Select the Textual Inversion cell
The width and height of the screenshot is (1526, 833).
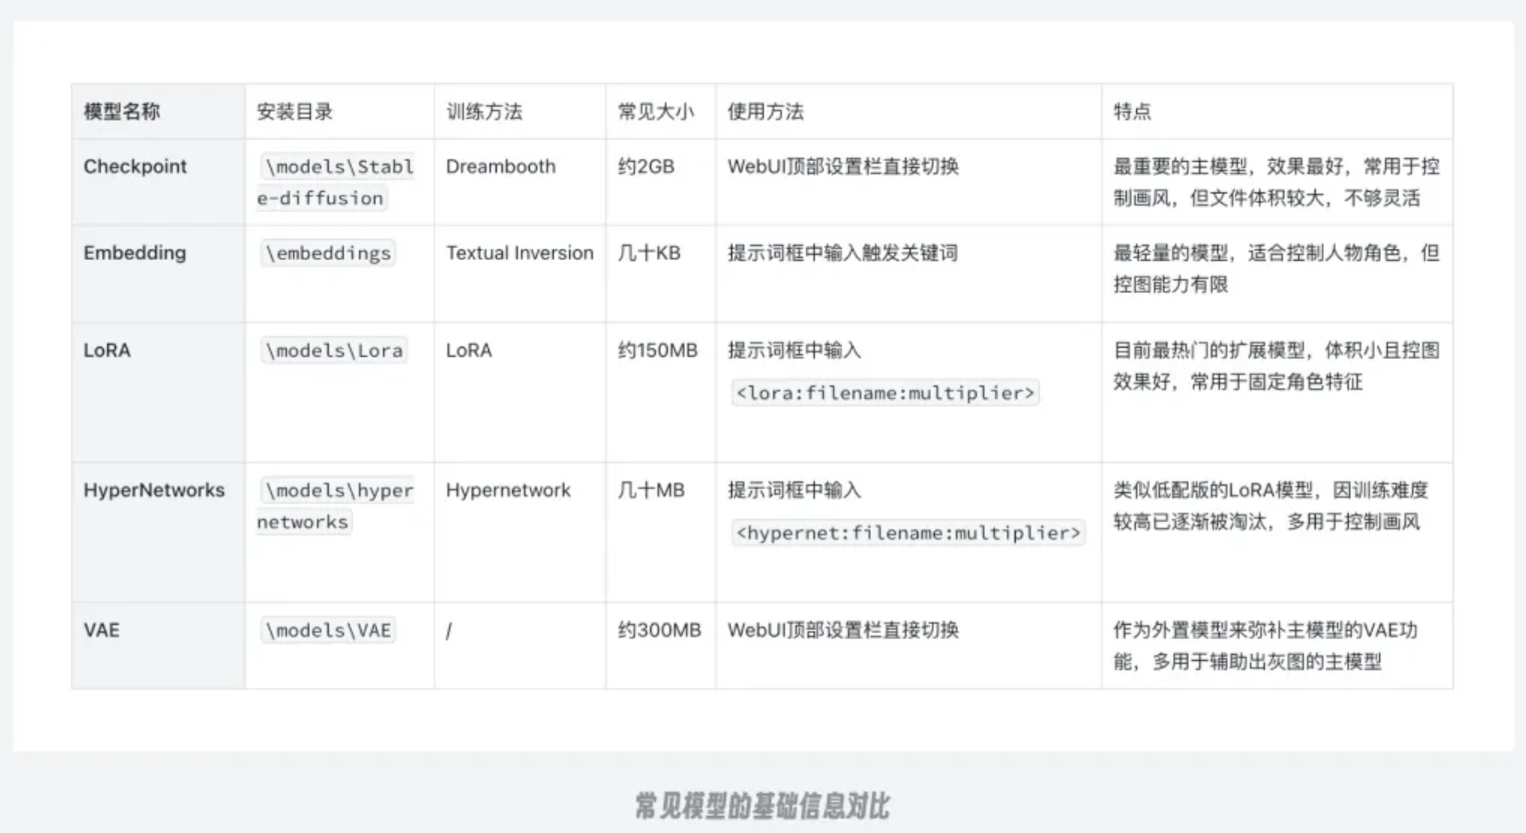click(519, 253)
